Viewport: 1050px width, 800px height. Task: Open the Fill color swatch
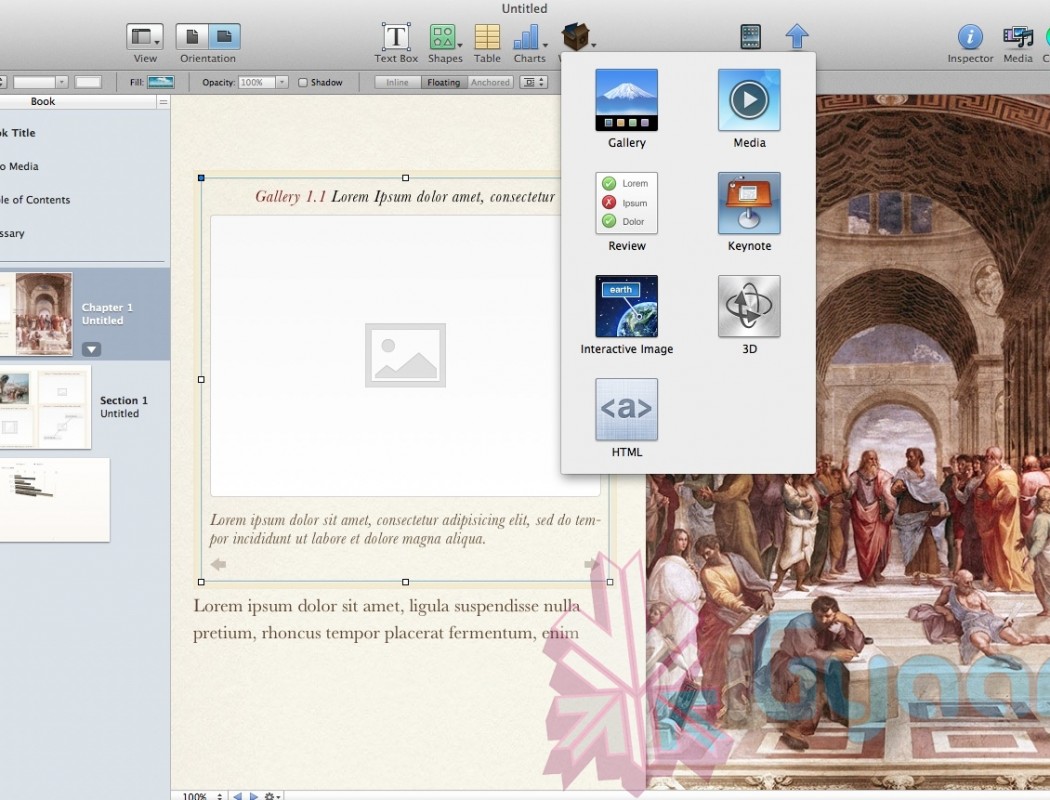161,82
